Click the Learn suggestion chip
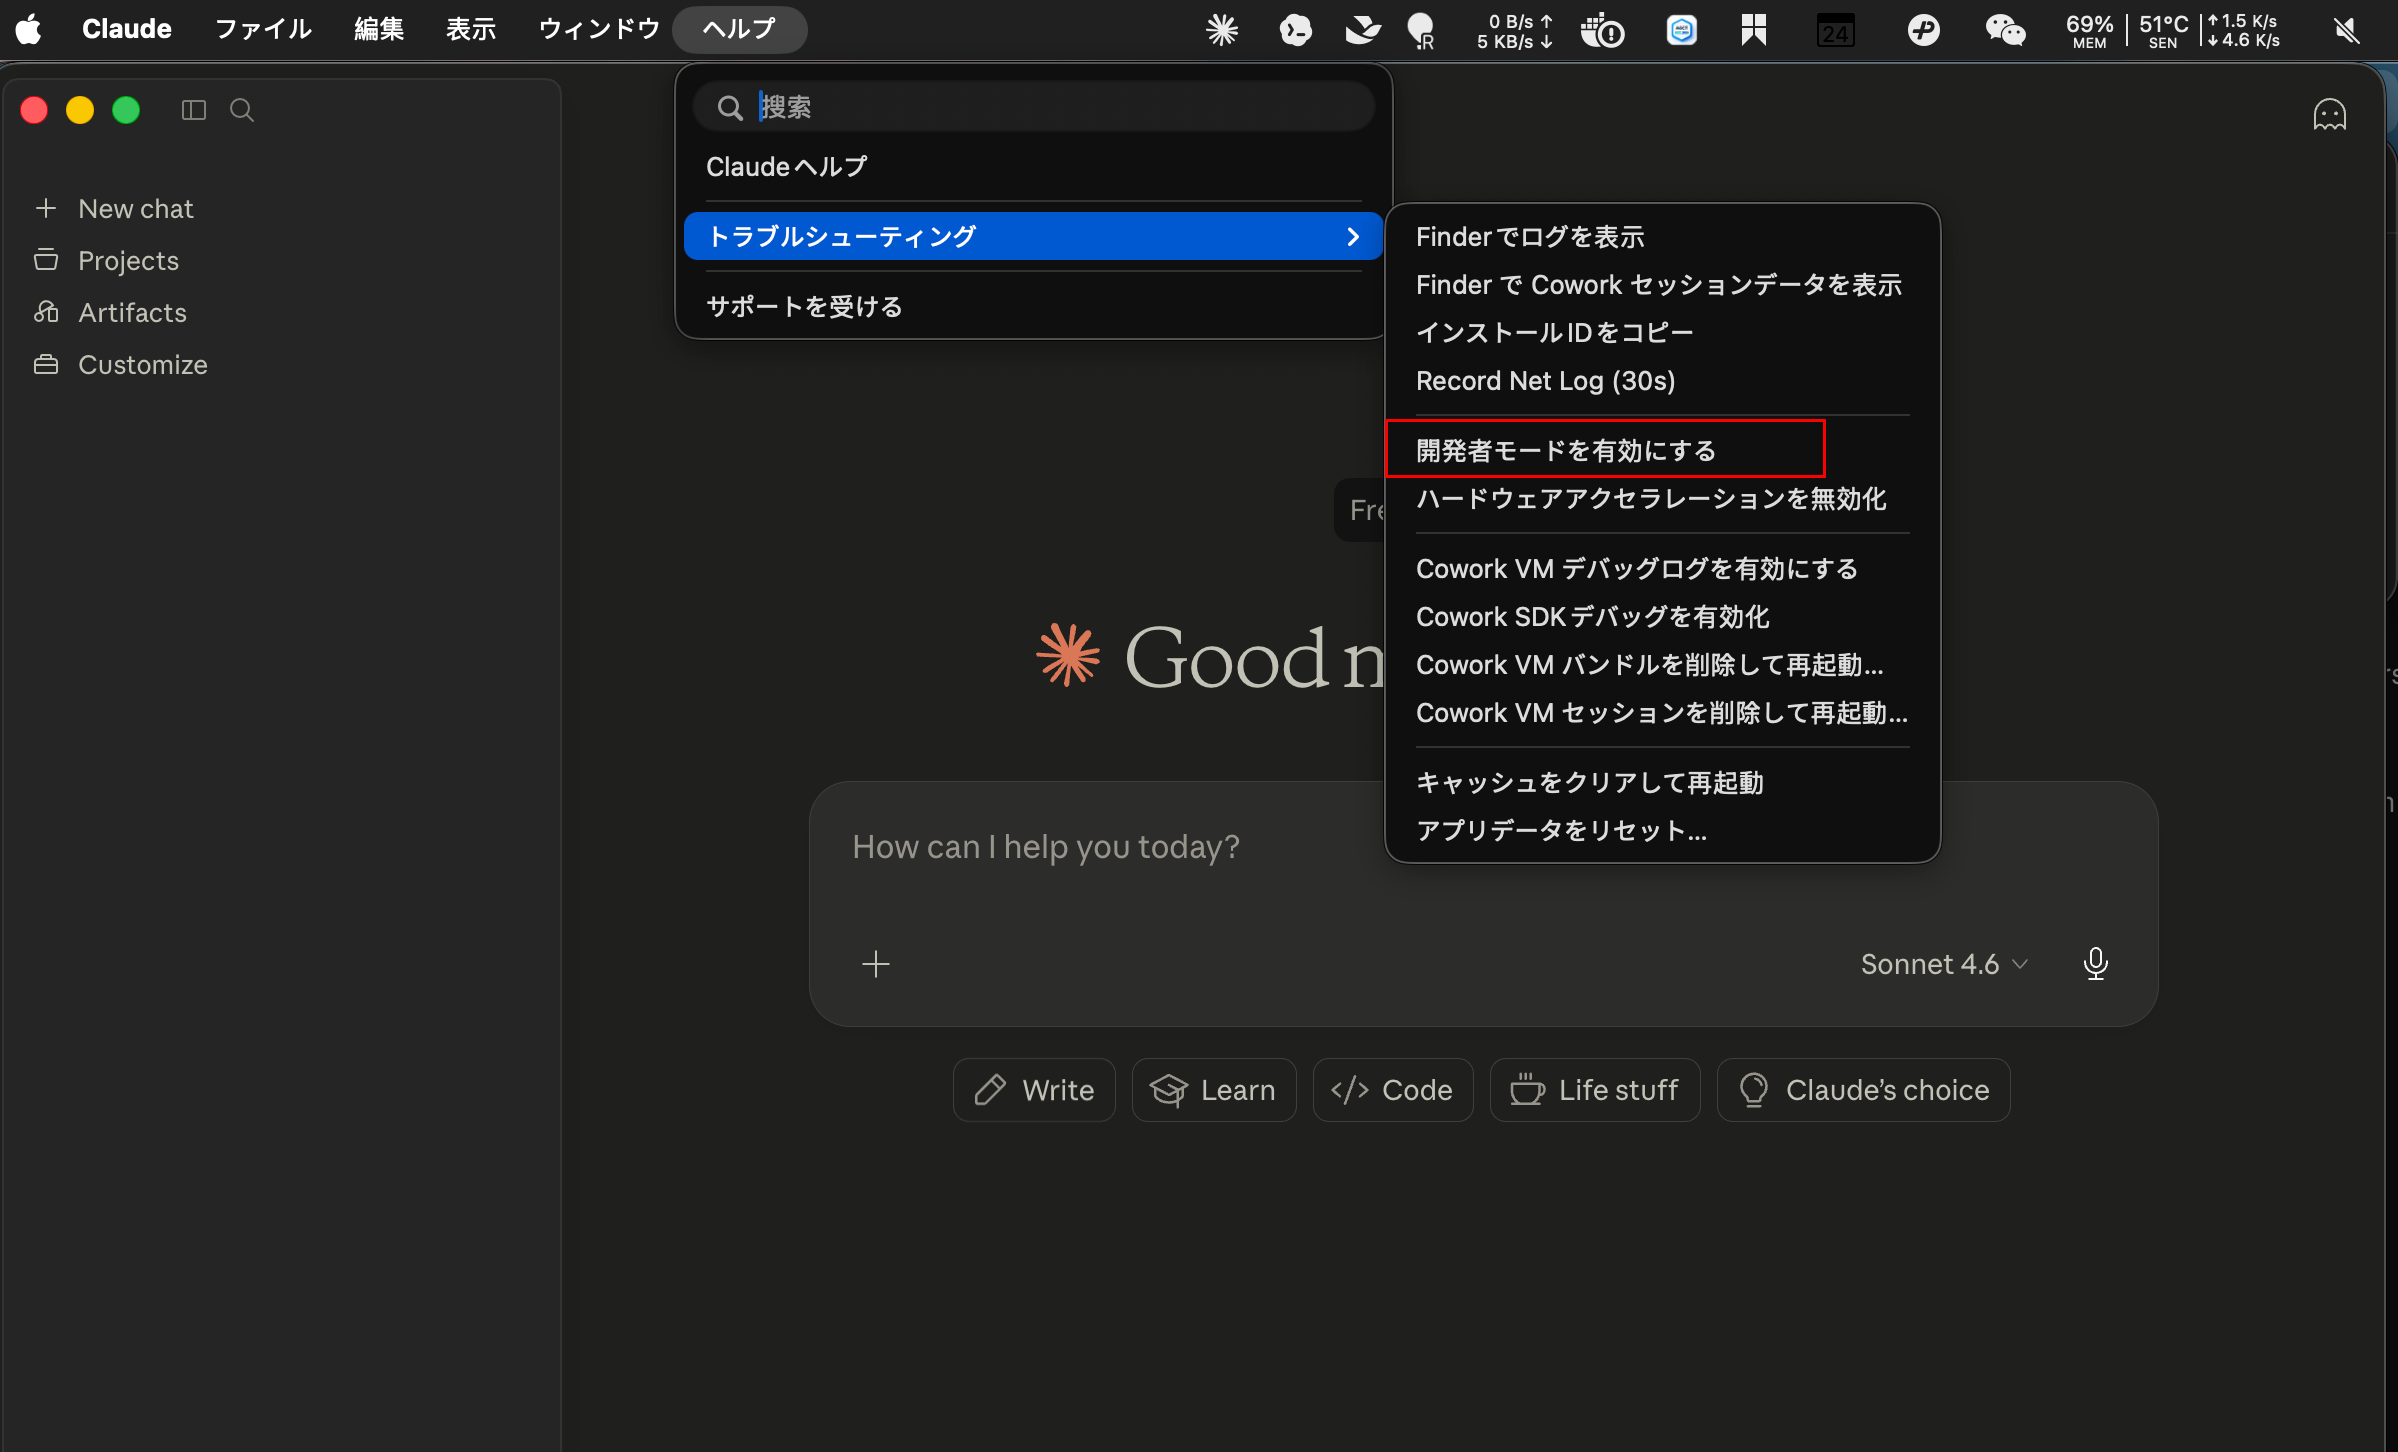 point(1214,1090)
